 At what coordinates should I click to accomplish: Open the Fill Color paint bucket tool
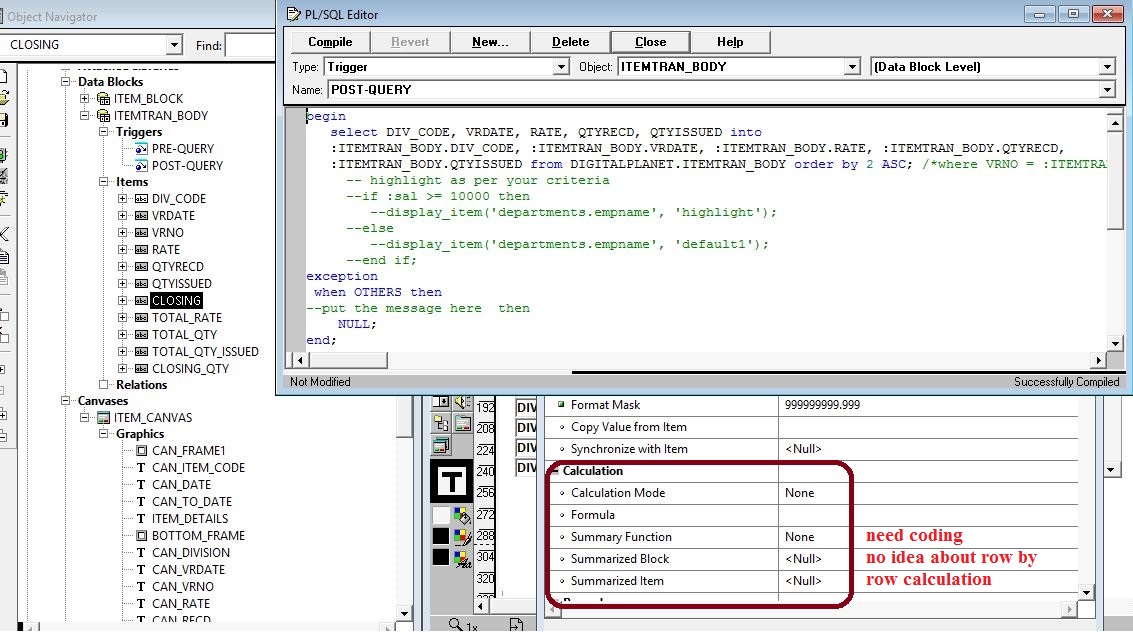coord(462,515)
